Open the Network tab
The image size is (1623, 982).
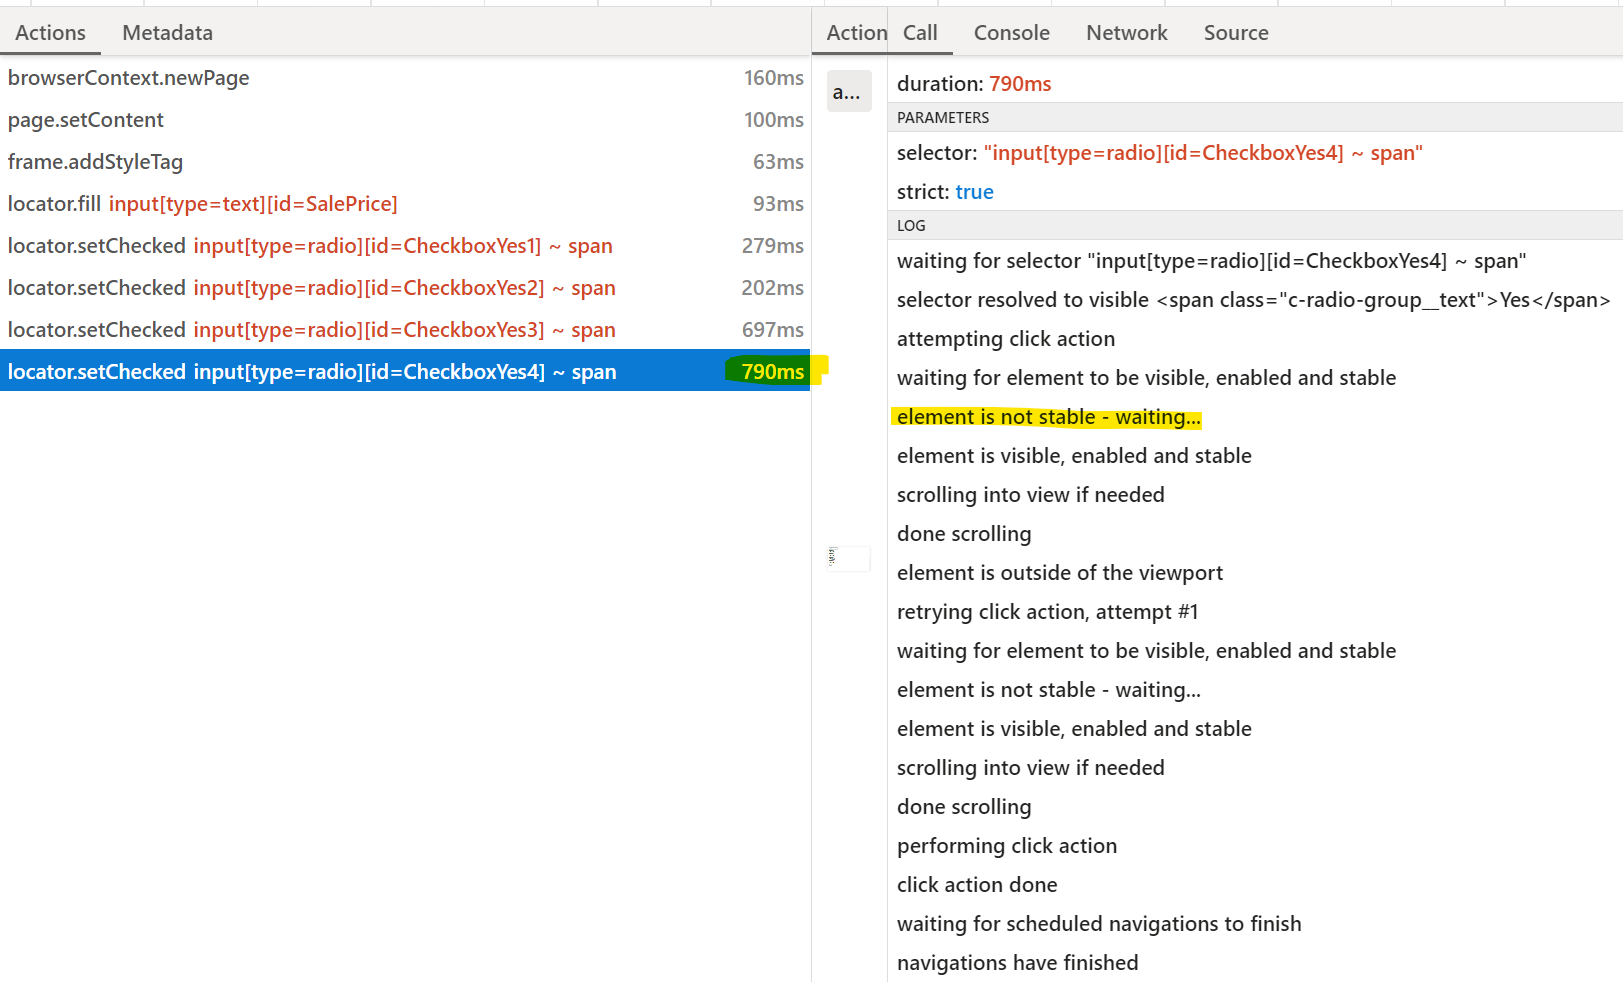pyautogui.click(x=1126, y=32)
